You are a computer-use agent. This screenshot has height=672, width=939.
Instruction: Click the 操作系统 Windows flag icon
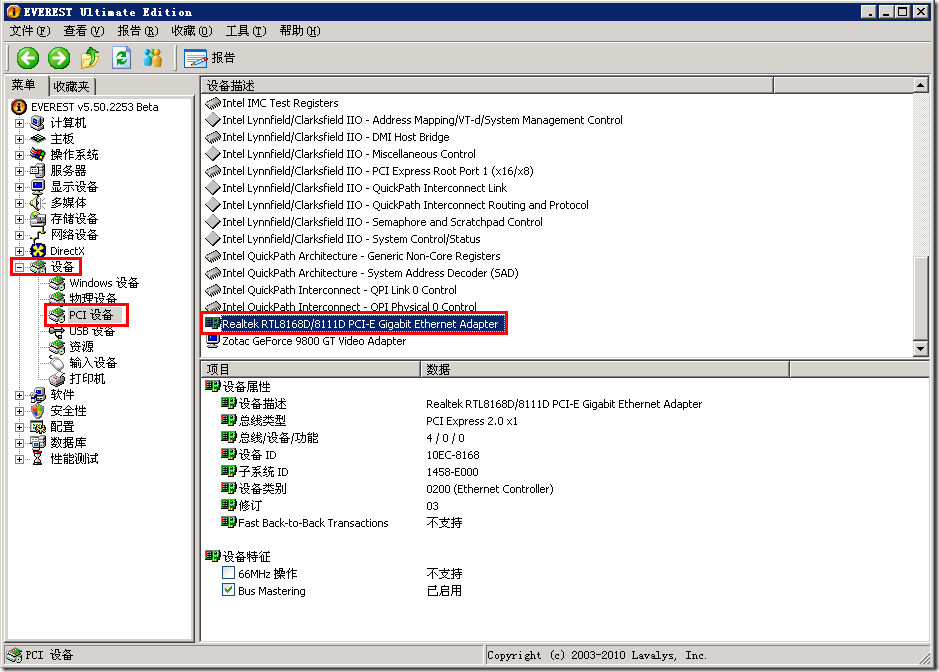point(38,155)
